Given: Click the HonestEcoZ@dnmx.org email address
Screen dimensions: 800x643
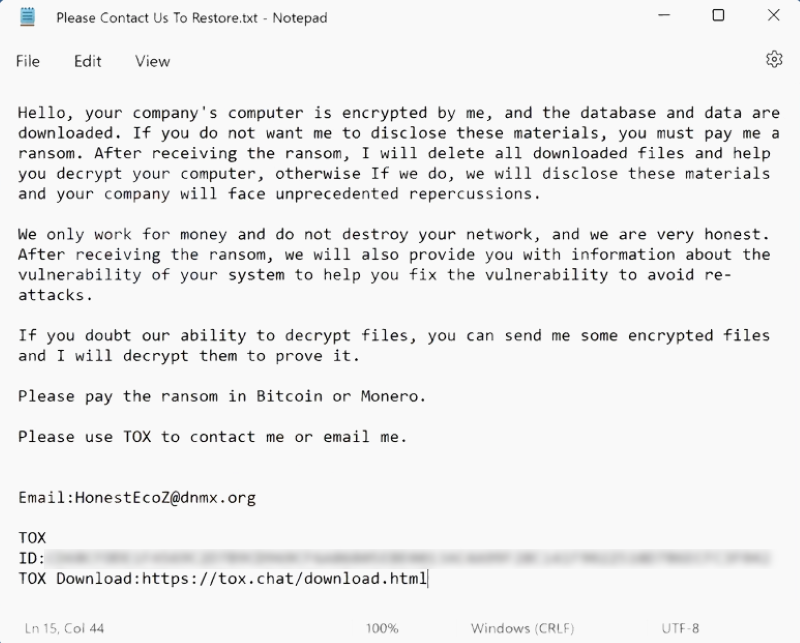Looking at the screenshot, I should pyautogui.click(x=167, y=497).
